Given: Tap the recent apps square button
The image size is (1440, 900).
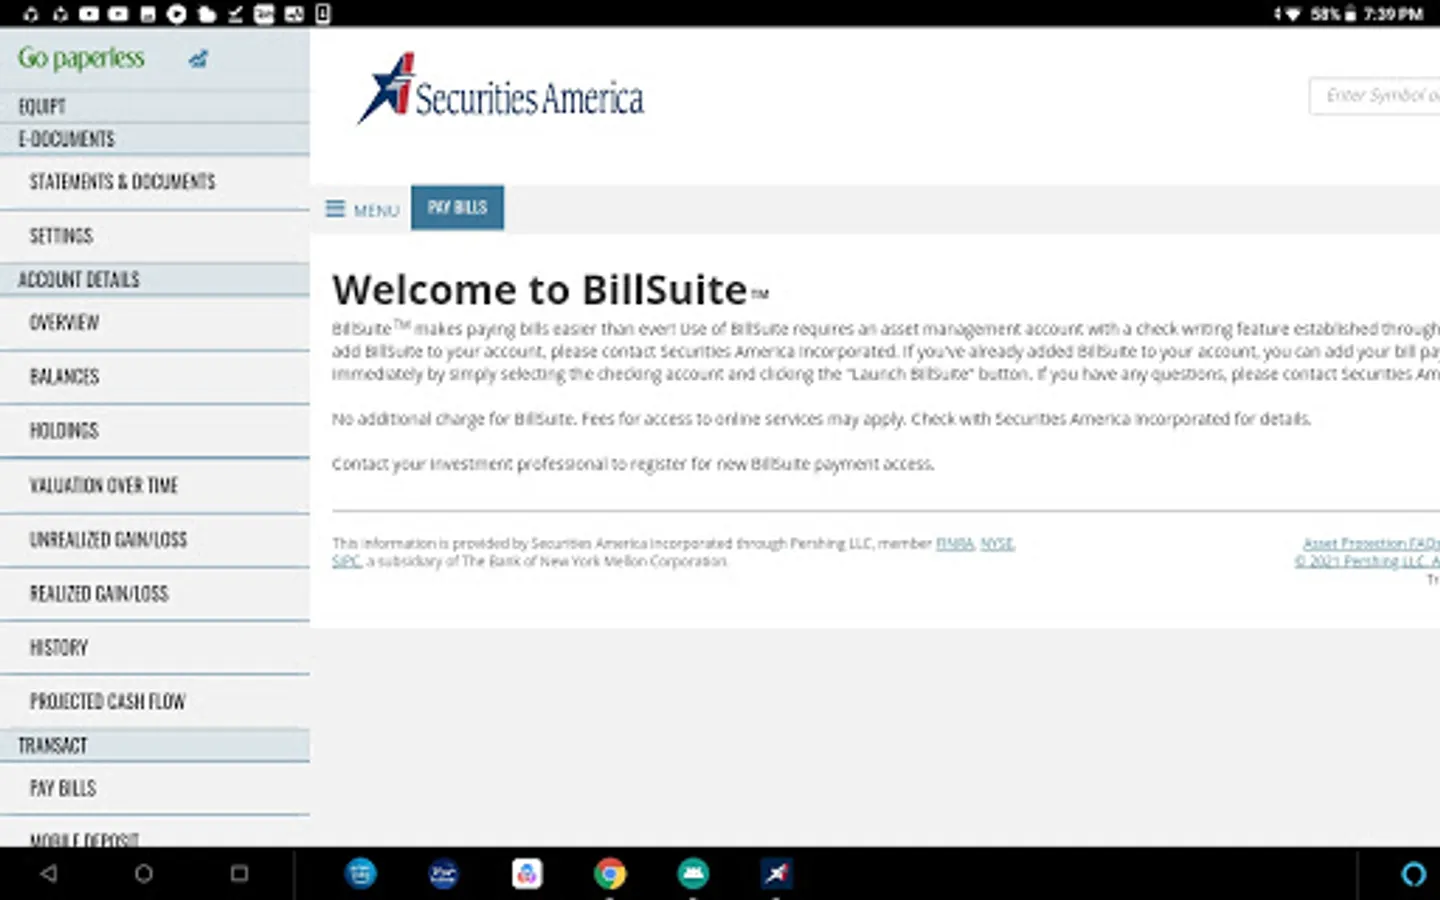Looking at the screenshot, I should [239, 873].
